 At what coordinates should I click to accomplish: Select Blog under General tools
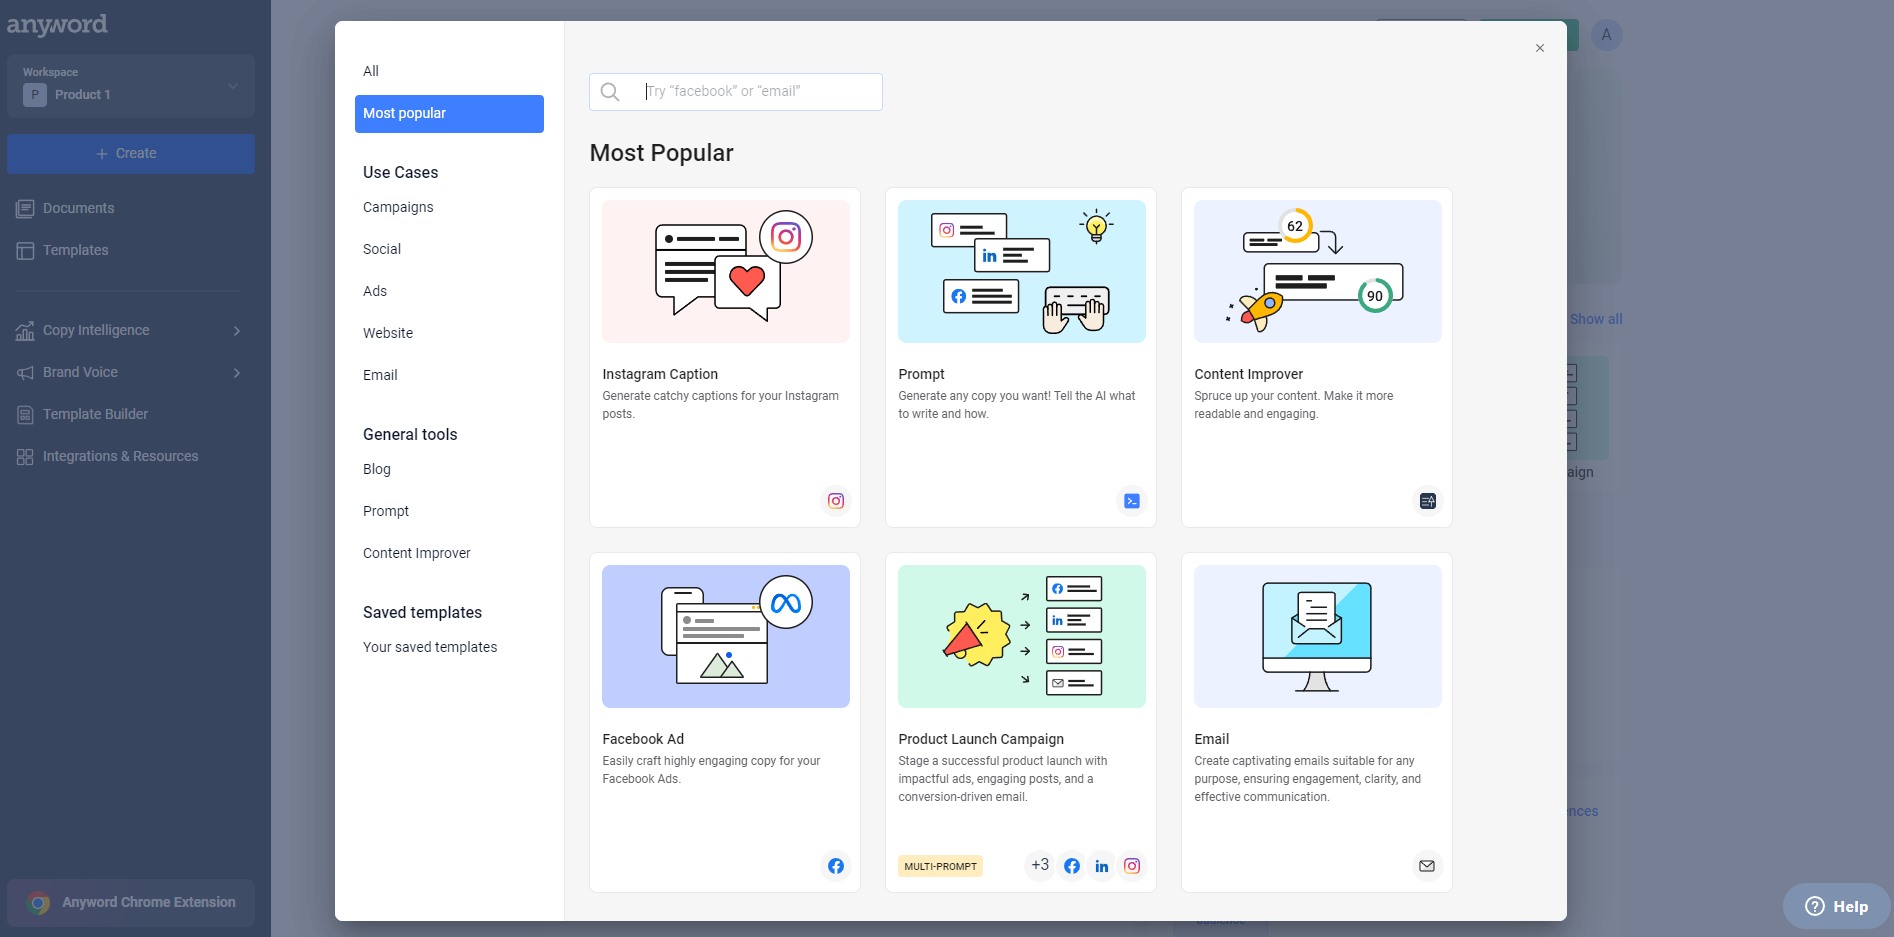pos(377,469)
